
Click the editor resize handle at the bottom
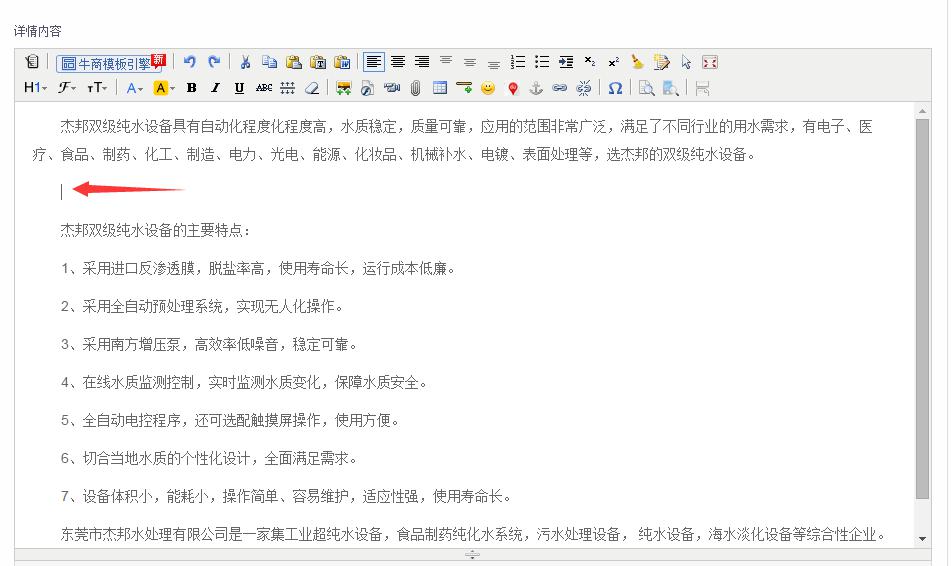click(472, 554)
